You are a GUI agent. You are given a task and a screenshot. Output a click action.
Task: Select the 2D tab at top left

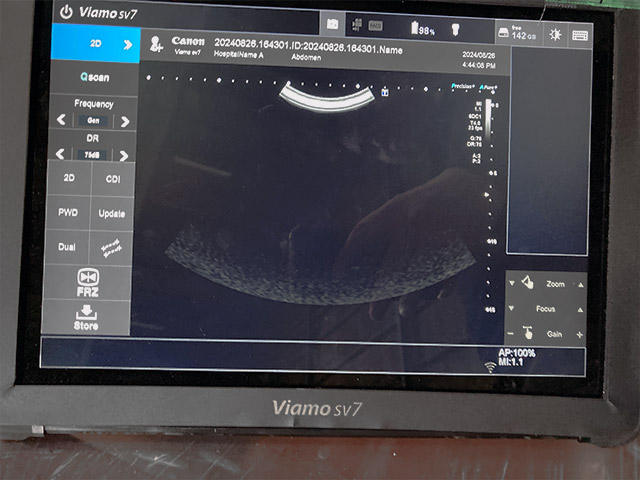pos(96,43)
